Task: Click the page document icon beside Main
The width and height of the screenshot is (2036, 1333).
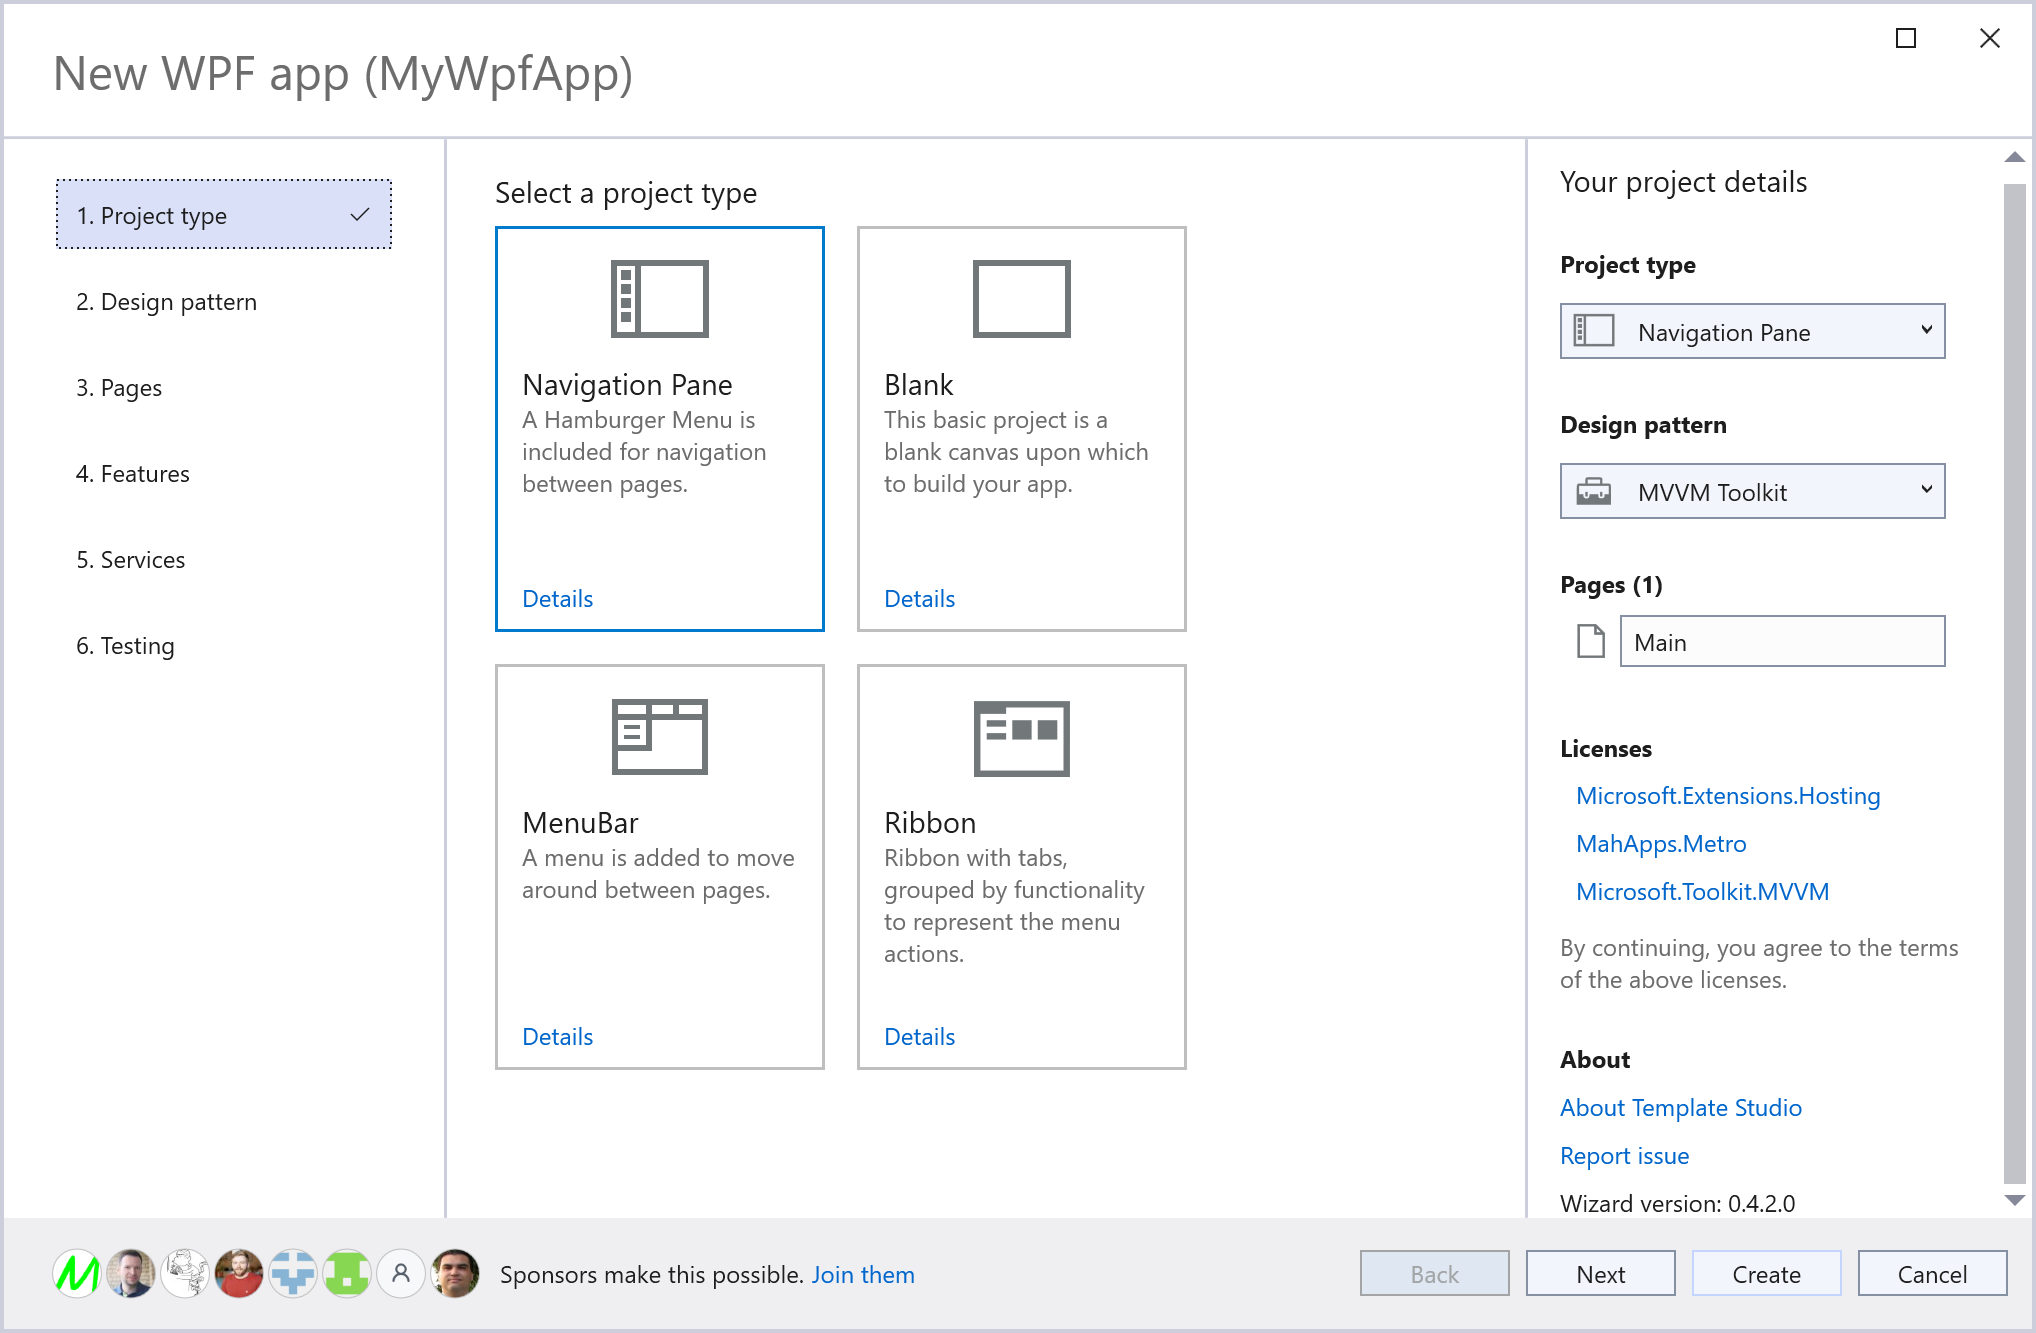Action: [1590, 641]
